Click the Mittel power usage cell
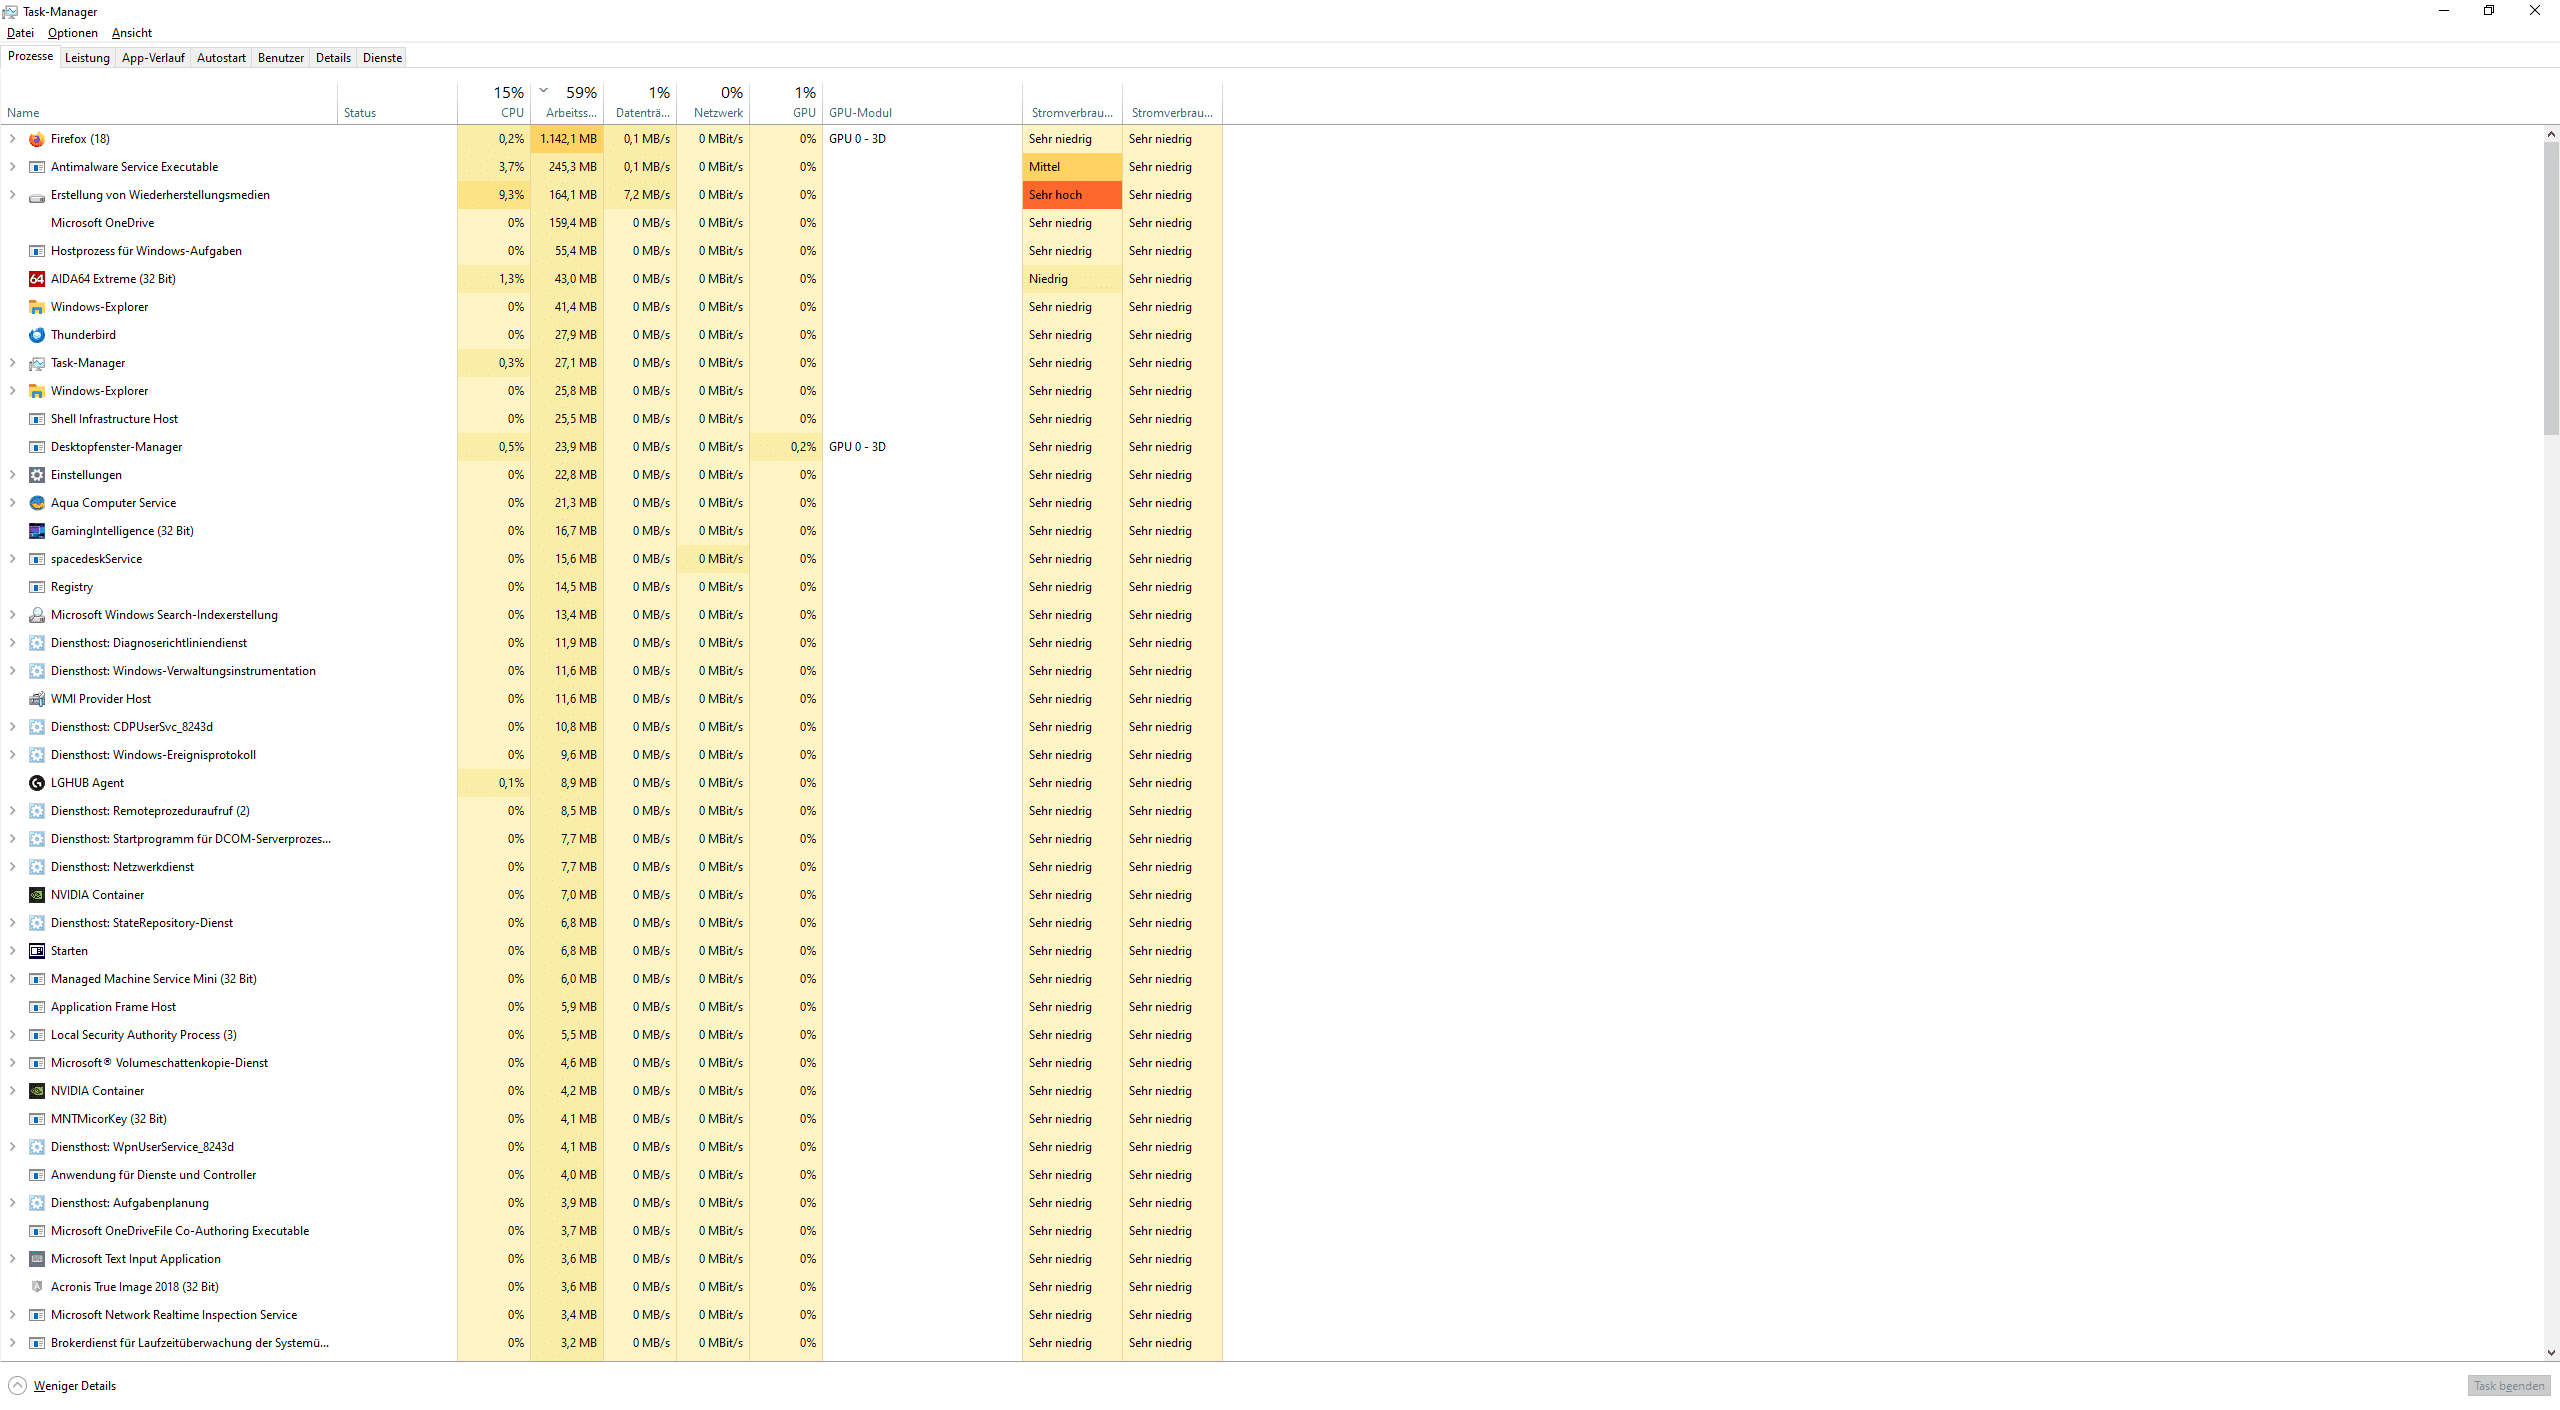The height and width of the screenshot is (1410, 2560). 1072,167
